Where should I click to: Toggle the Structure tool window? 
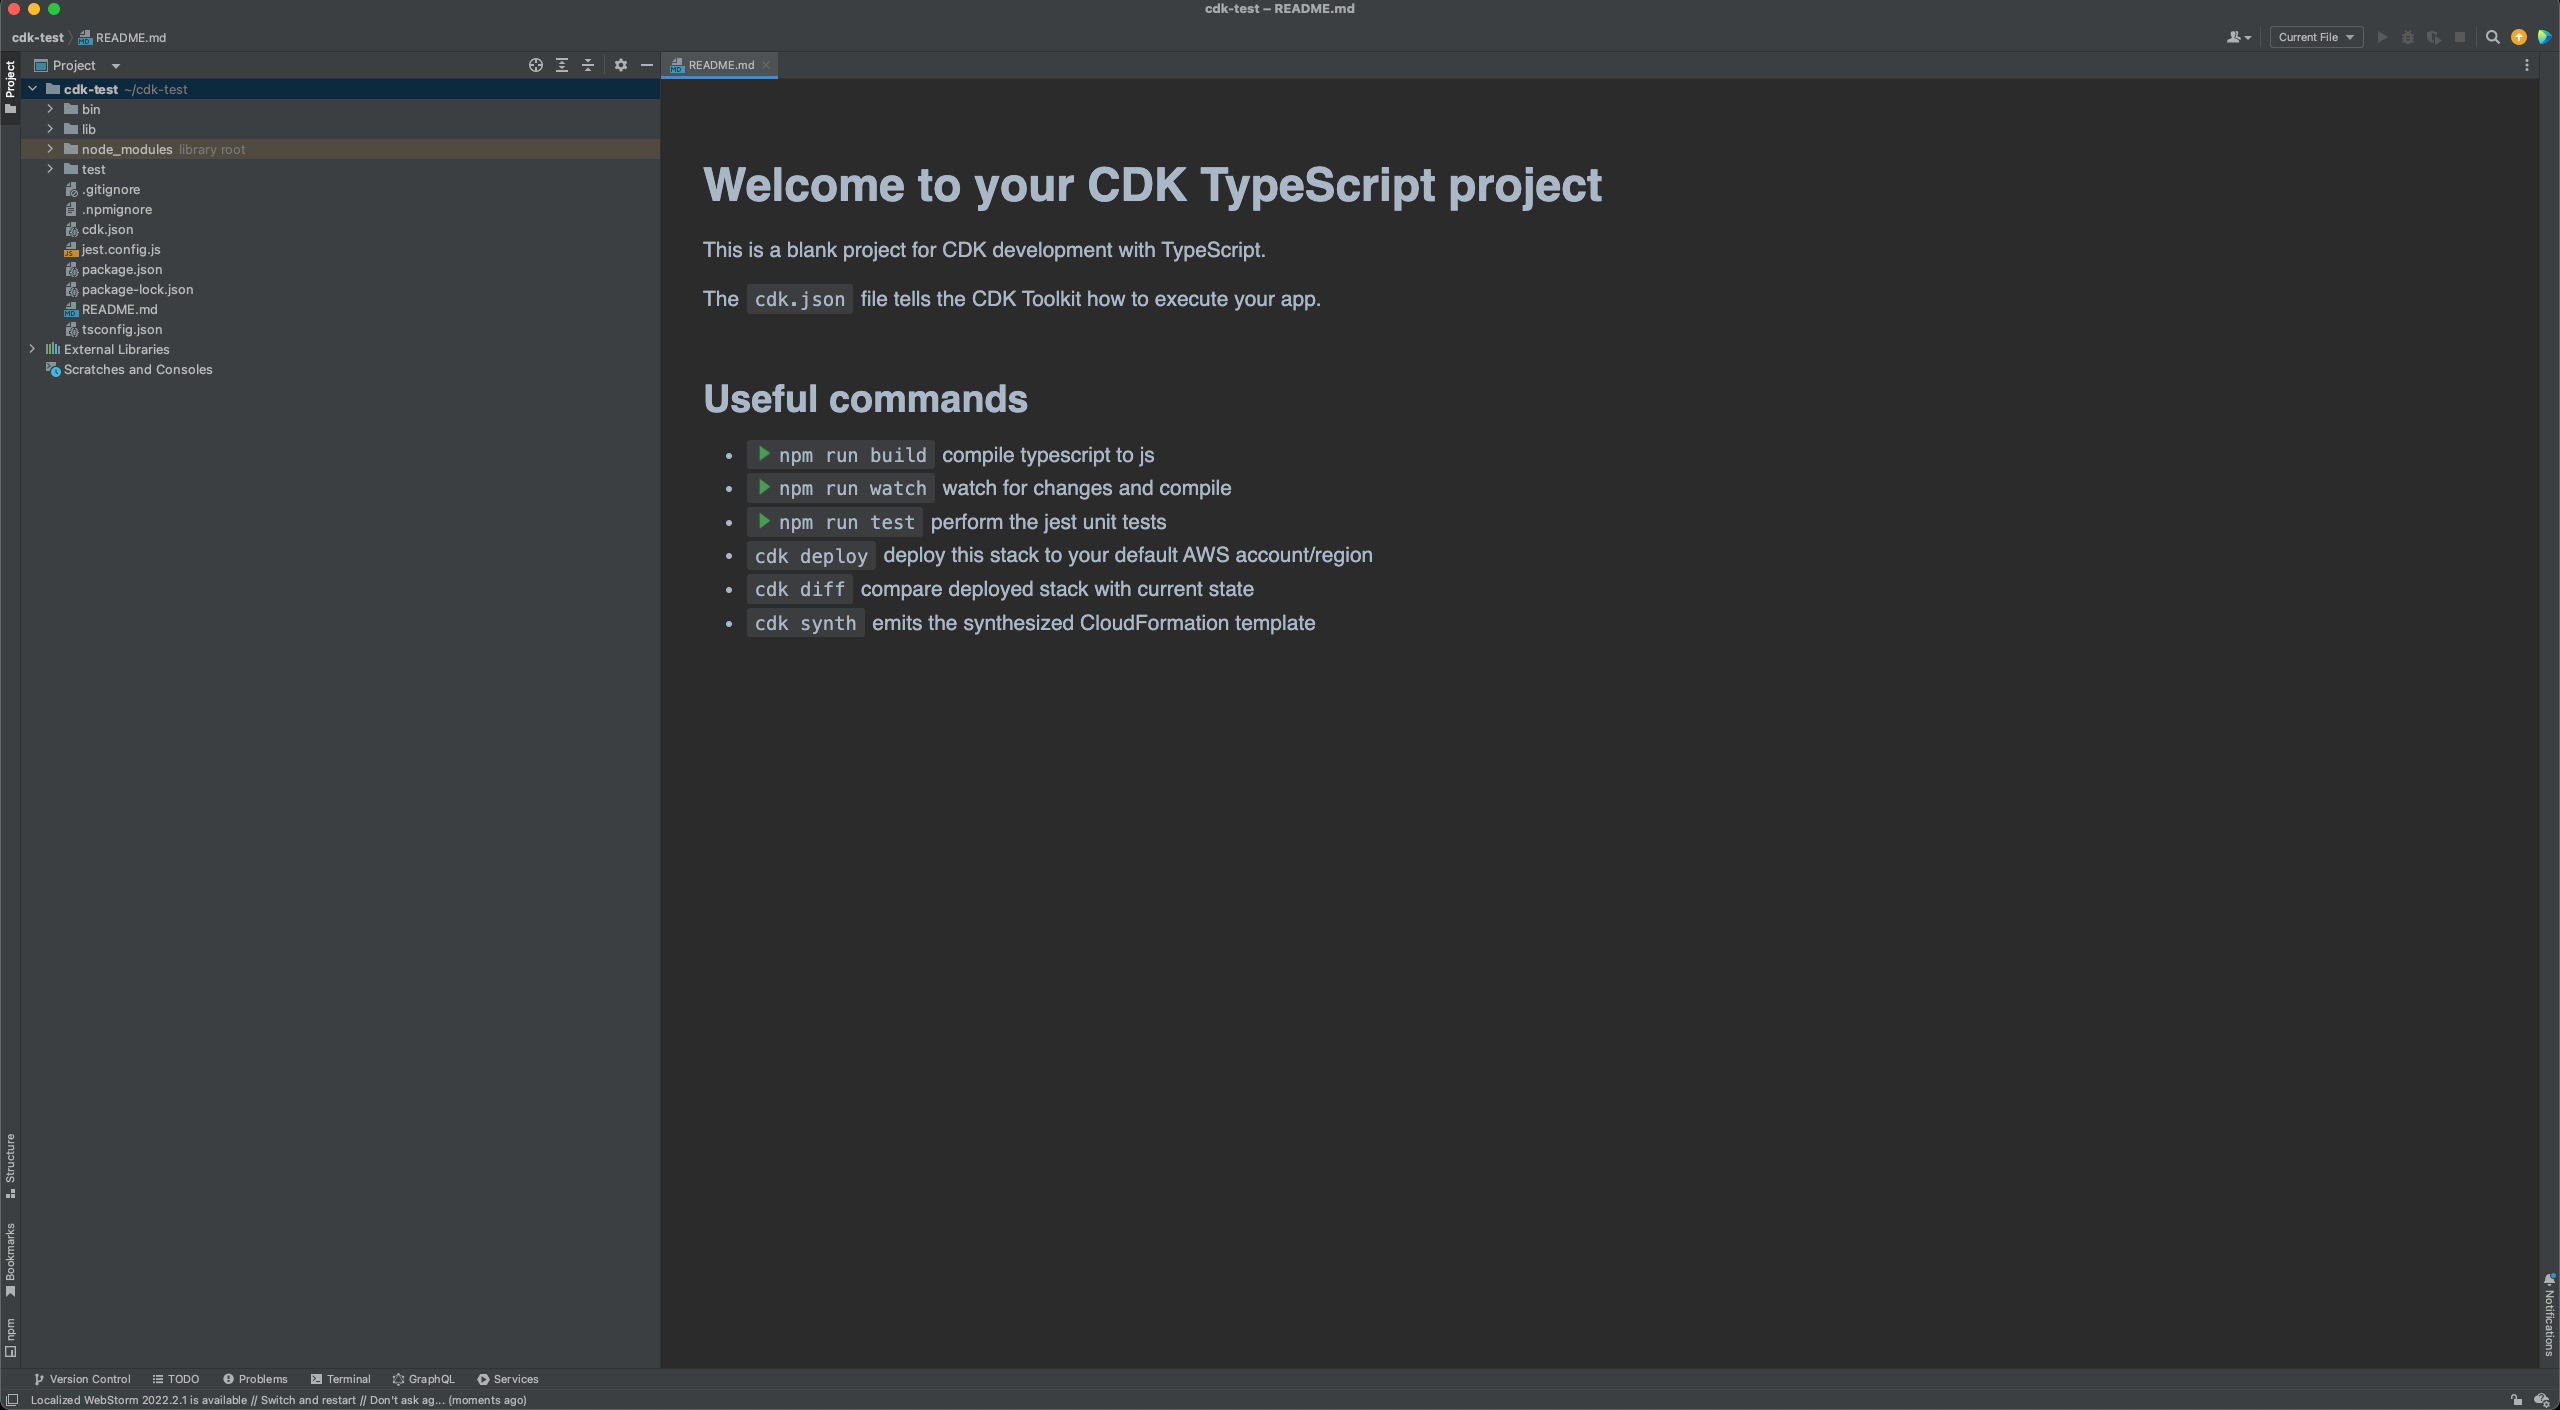pyautogui.click(x=10, y=1164)
